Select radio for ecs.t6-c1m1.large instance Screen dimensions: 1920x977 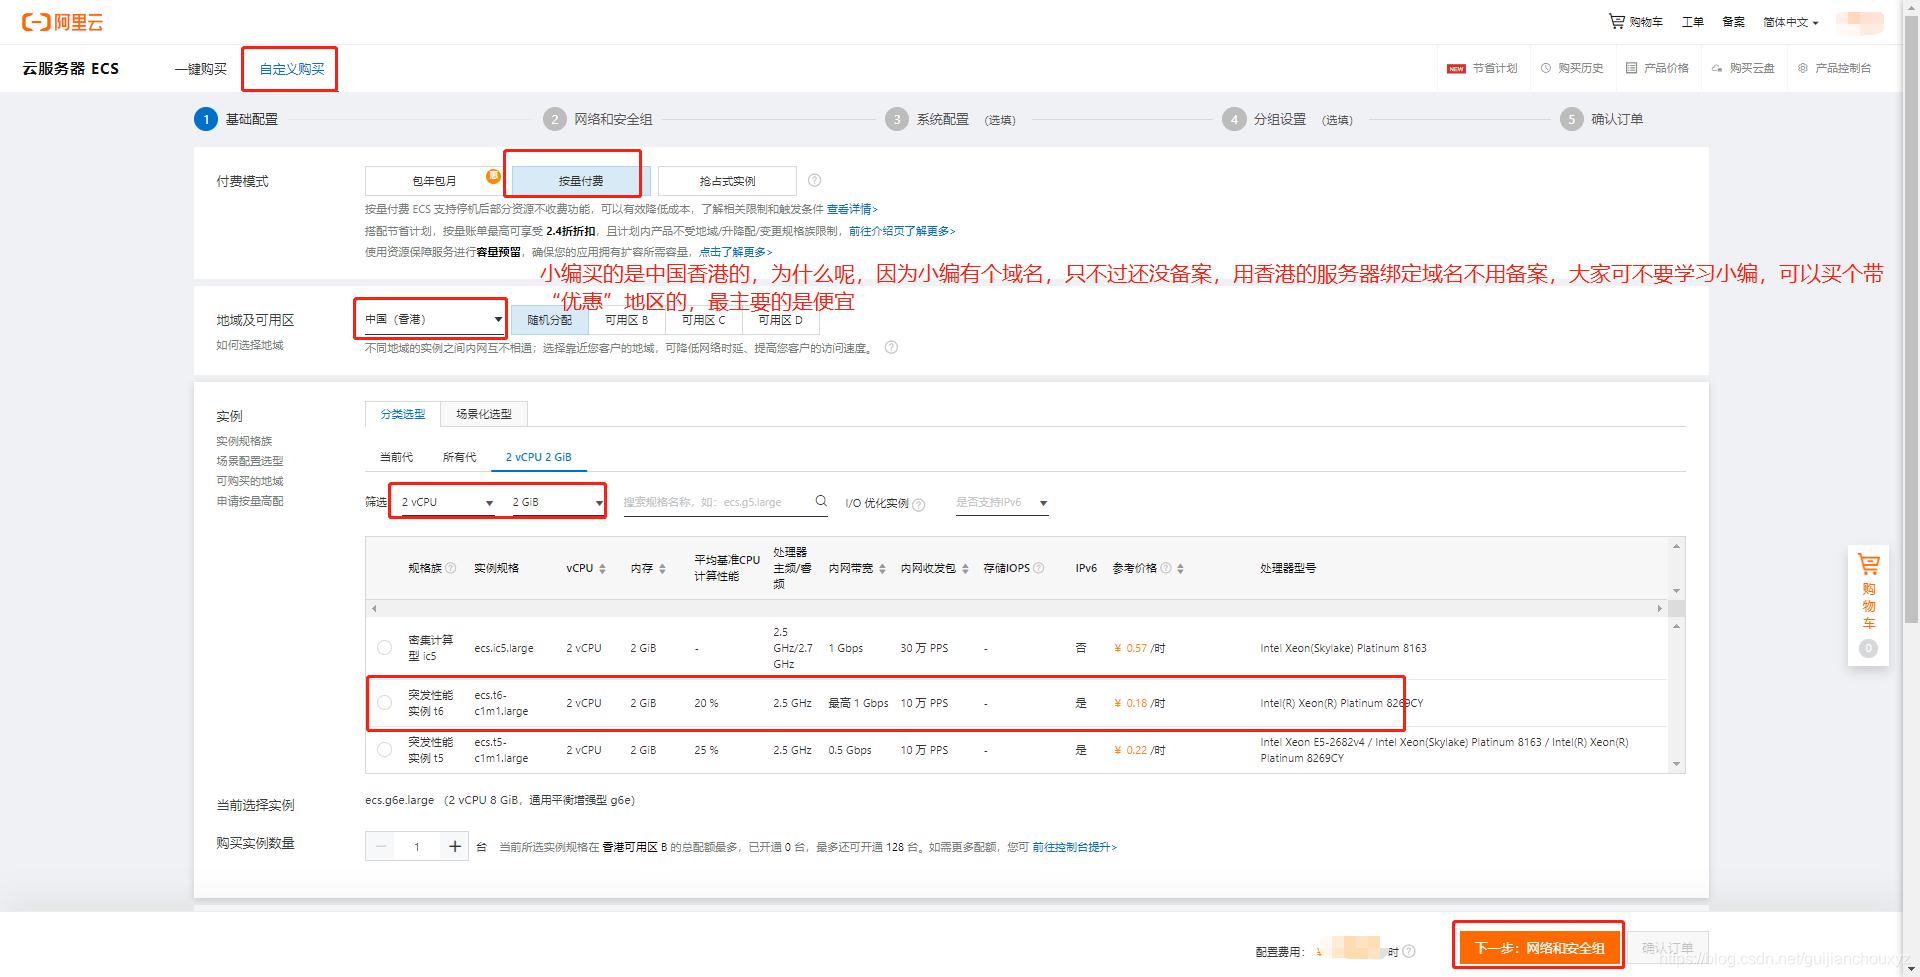tap(384, 703)
